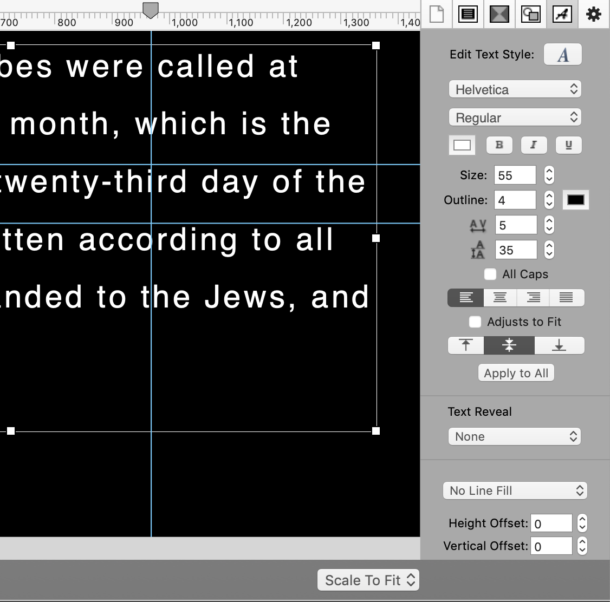Screen dimensions: 610x602
Task: Set vertical alignment to bottom
Action: coord(559,345)
